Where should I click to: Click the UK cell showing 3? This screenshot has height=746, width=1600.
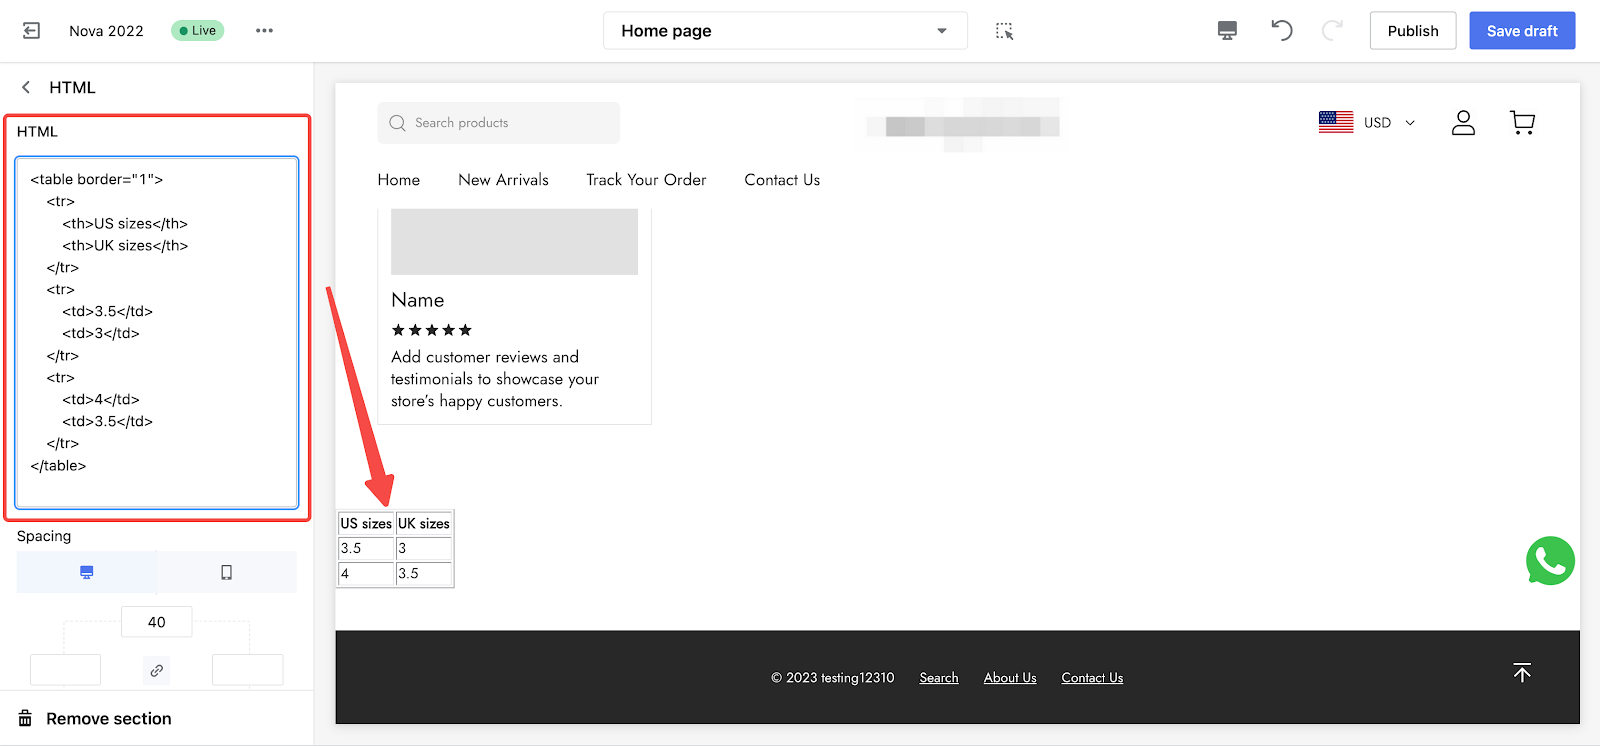[424, 548]
